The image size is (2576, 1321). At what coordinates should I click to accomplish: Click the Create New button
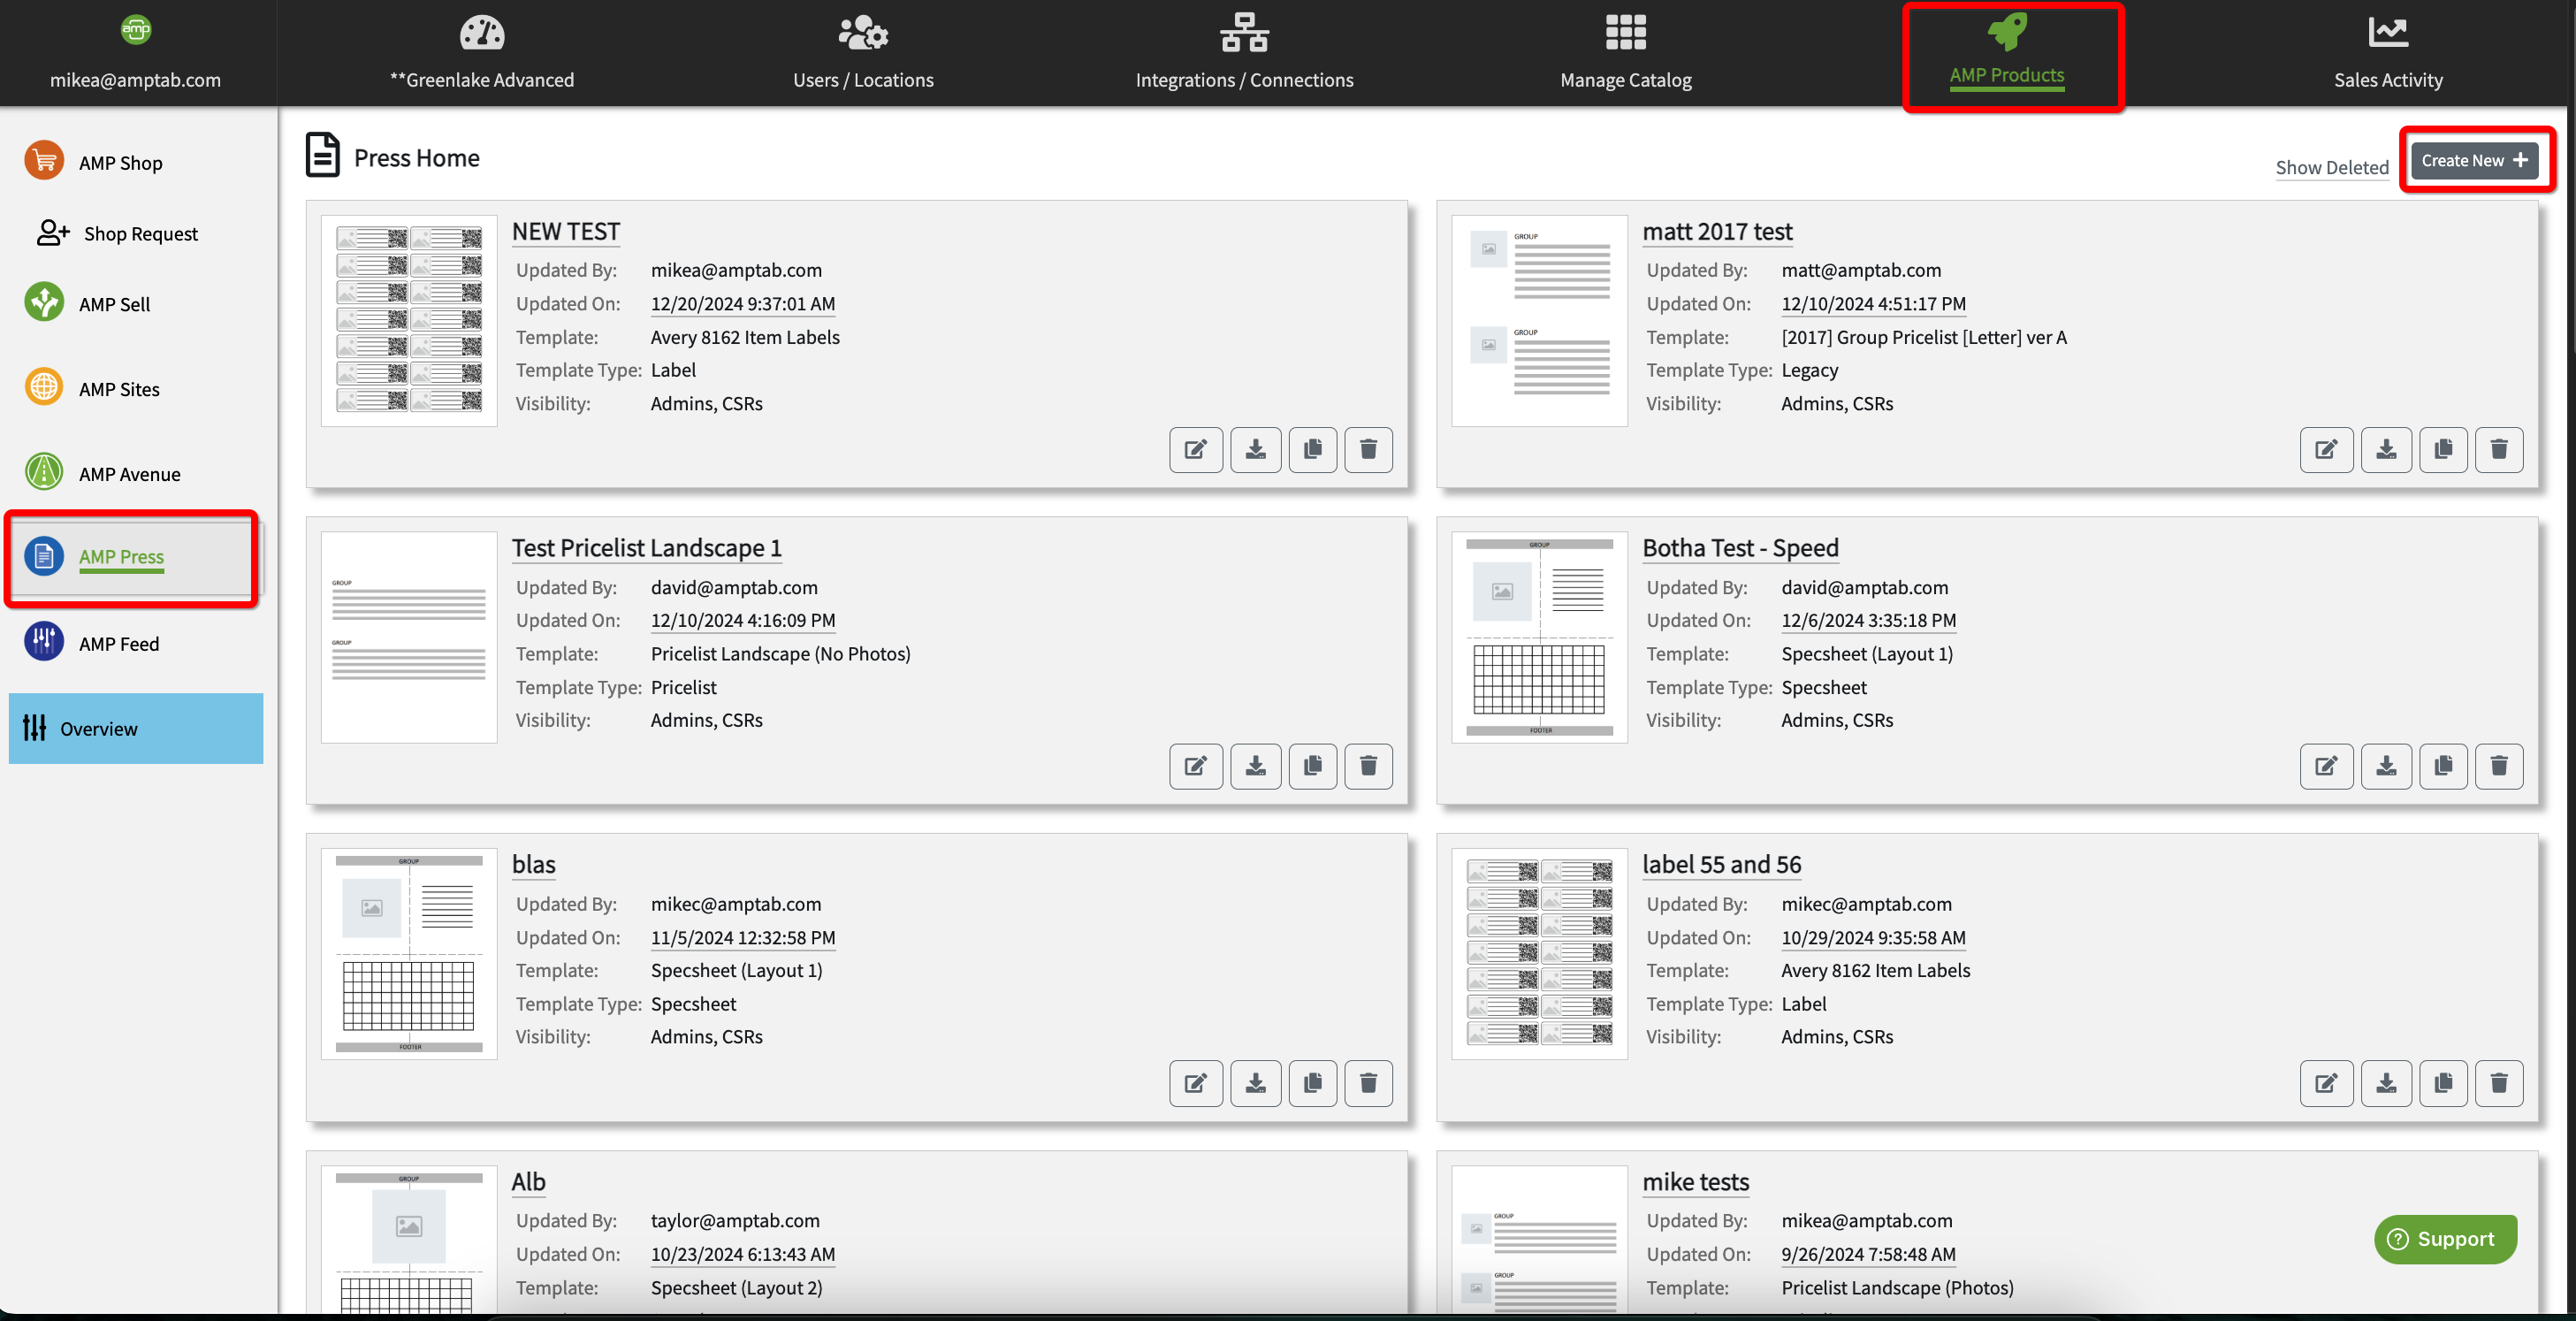click(x=2474, y=160)
